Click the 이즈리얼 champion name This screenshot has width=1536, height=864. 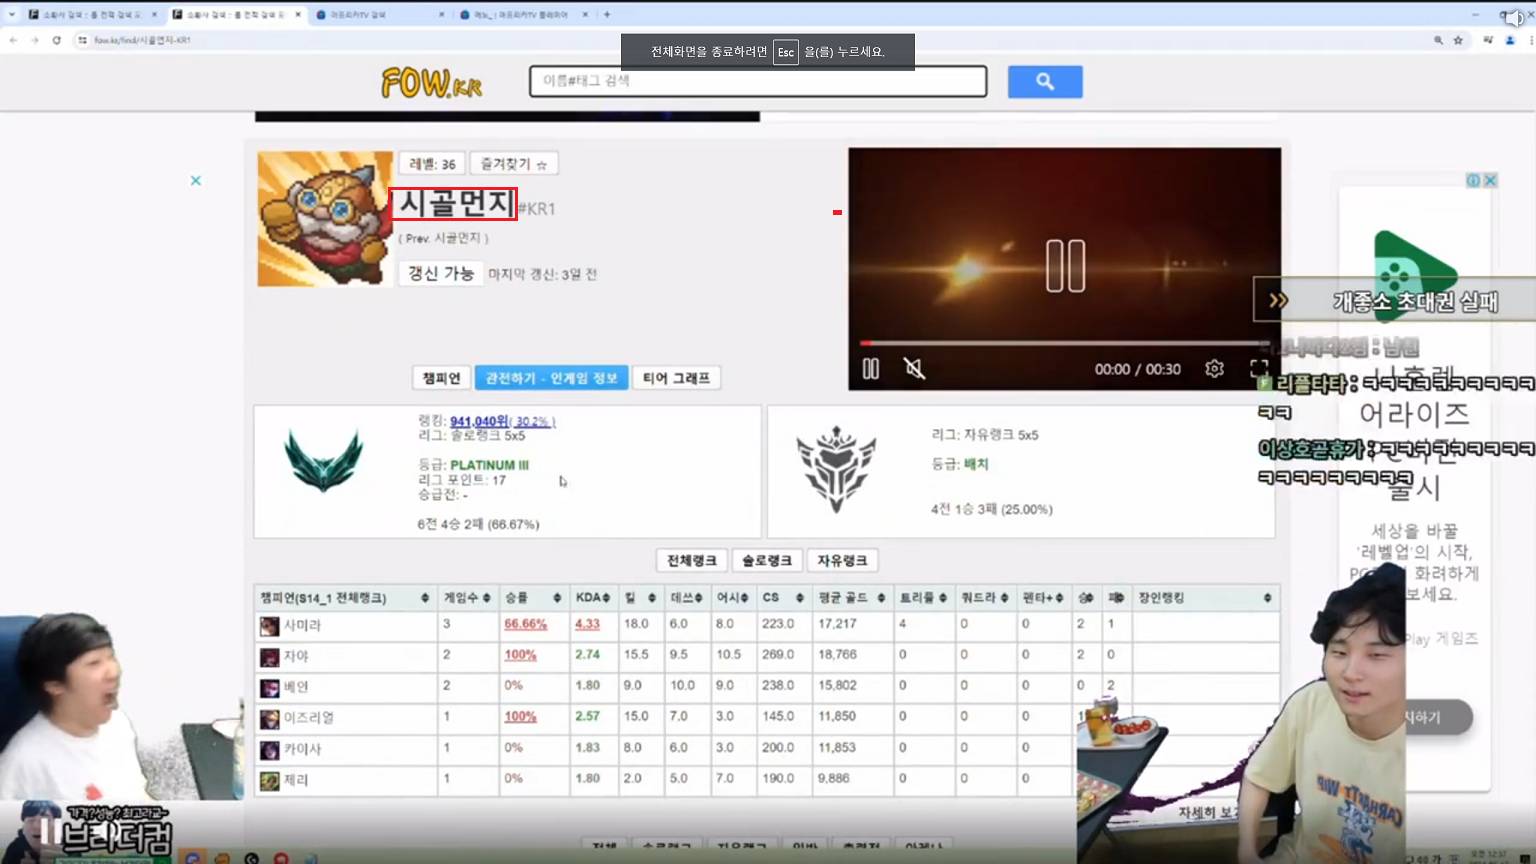click(x=309, y=719)
